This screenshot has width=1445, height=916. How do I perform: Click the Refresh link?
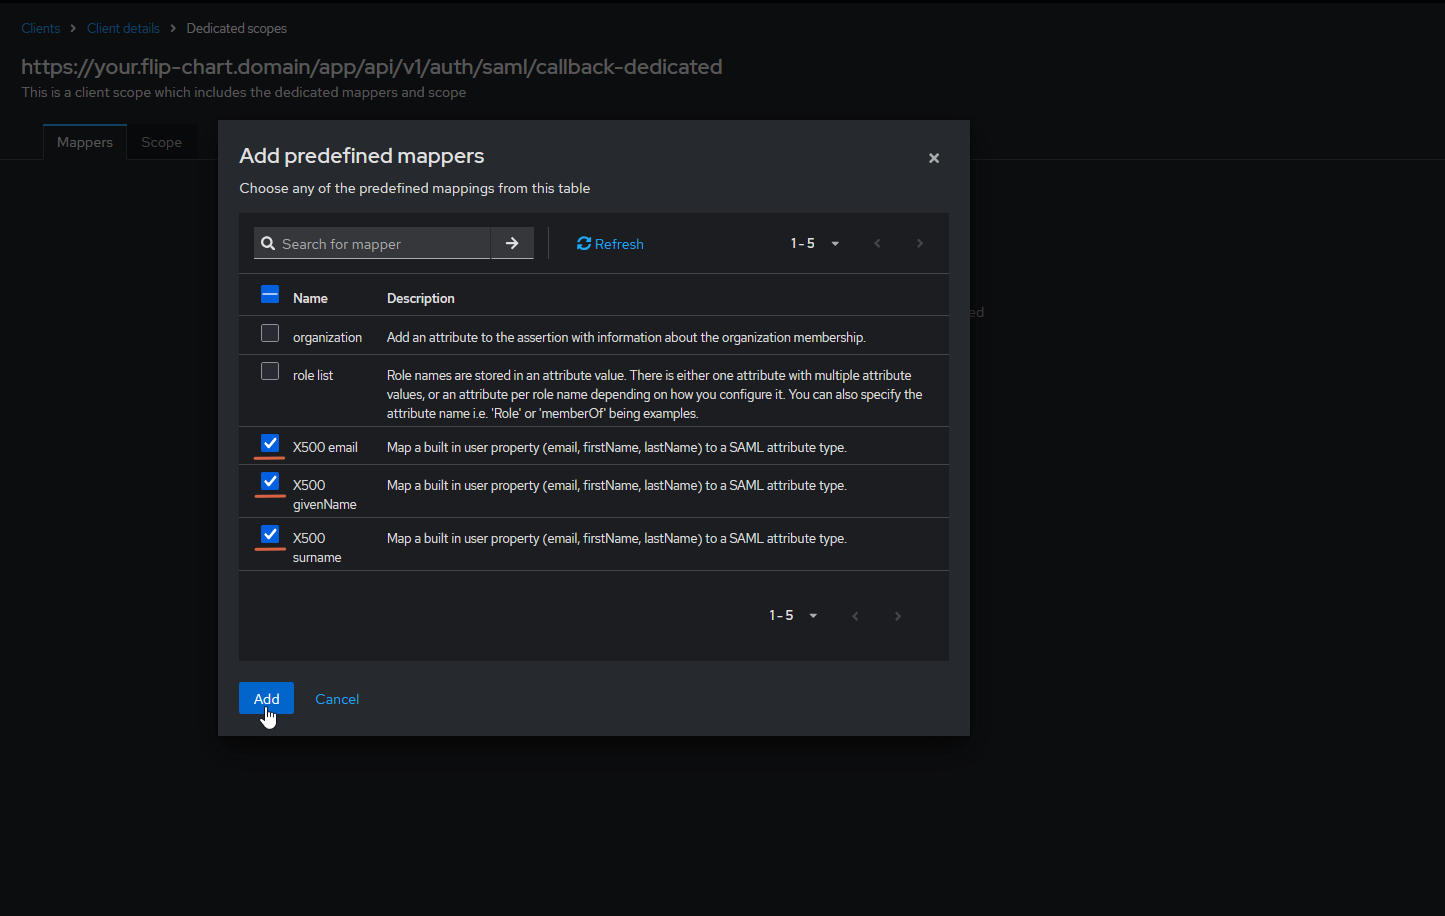pyautogui.click(x=610, y=244)
